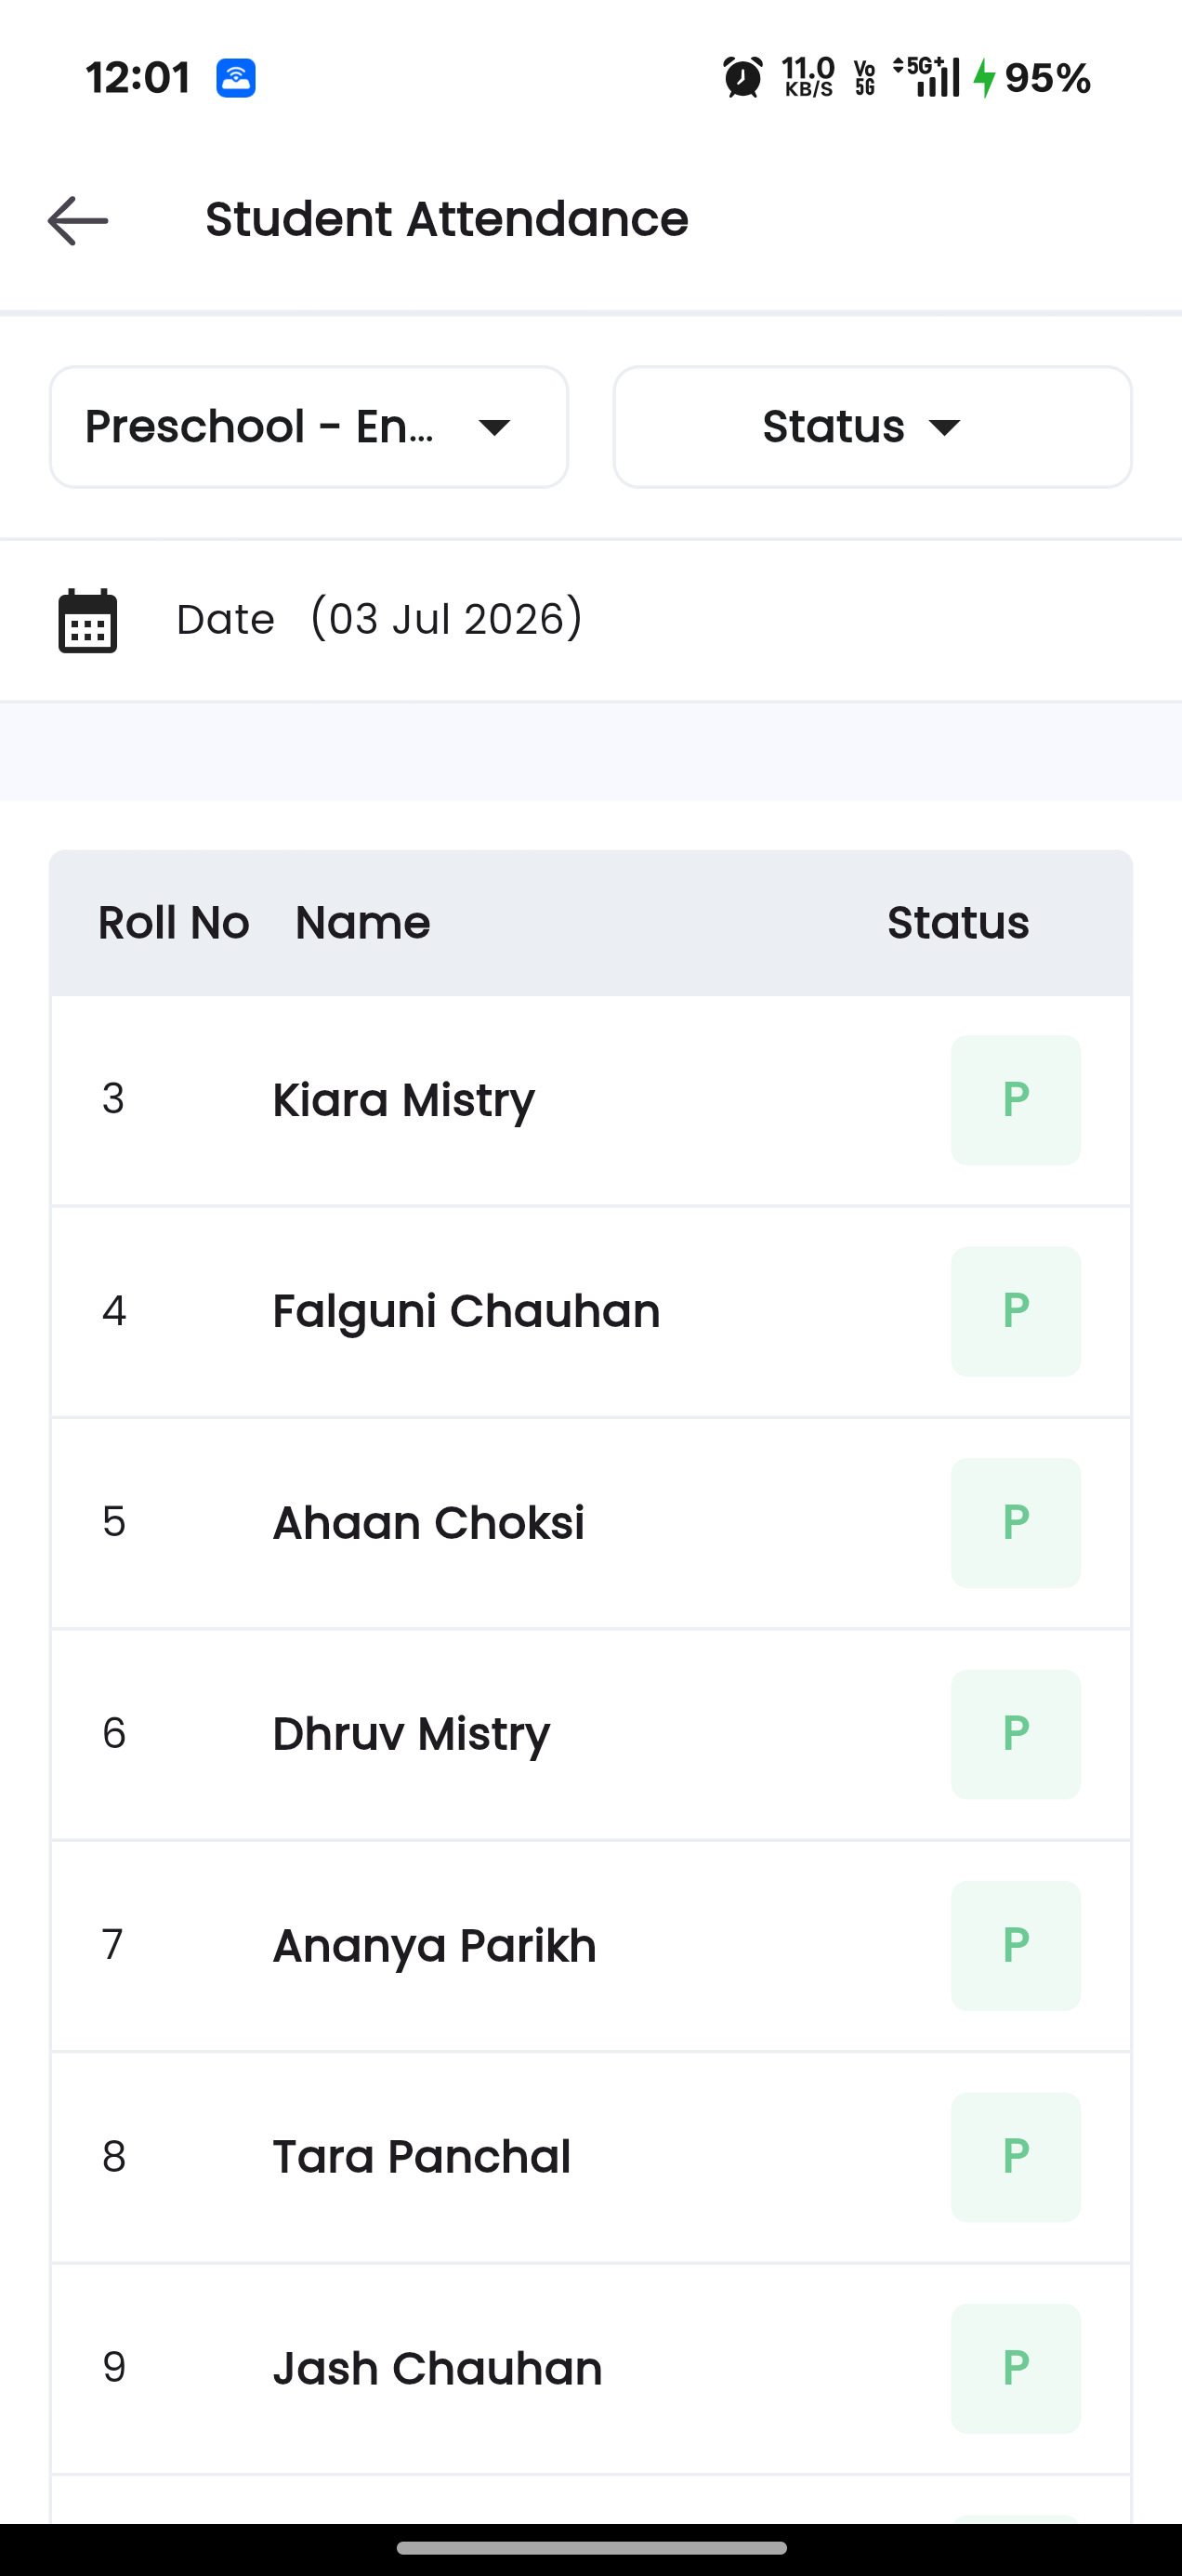
Task: Toggle Falguni Chauhan's present status badge
Action: [x=1015, y=1311]
